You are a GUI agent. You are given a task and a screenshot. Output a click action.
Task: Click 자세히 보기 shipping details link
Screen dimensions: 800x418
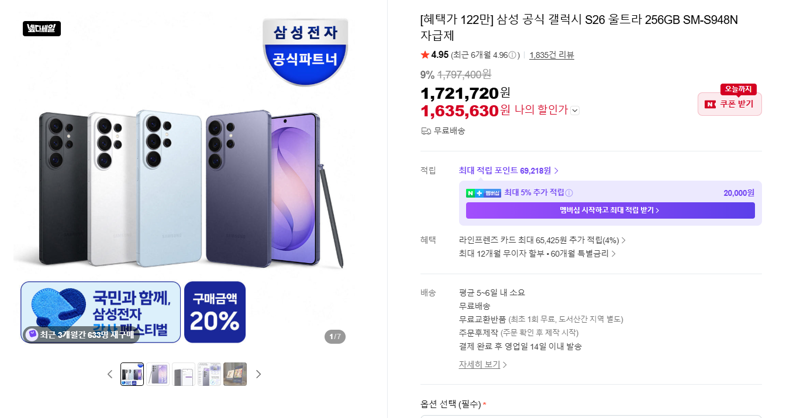482,364
